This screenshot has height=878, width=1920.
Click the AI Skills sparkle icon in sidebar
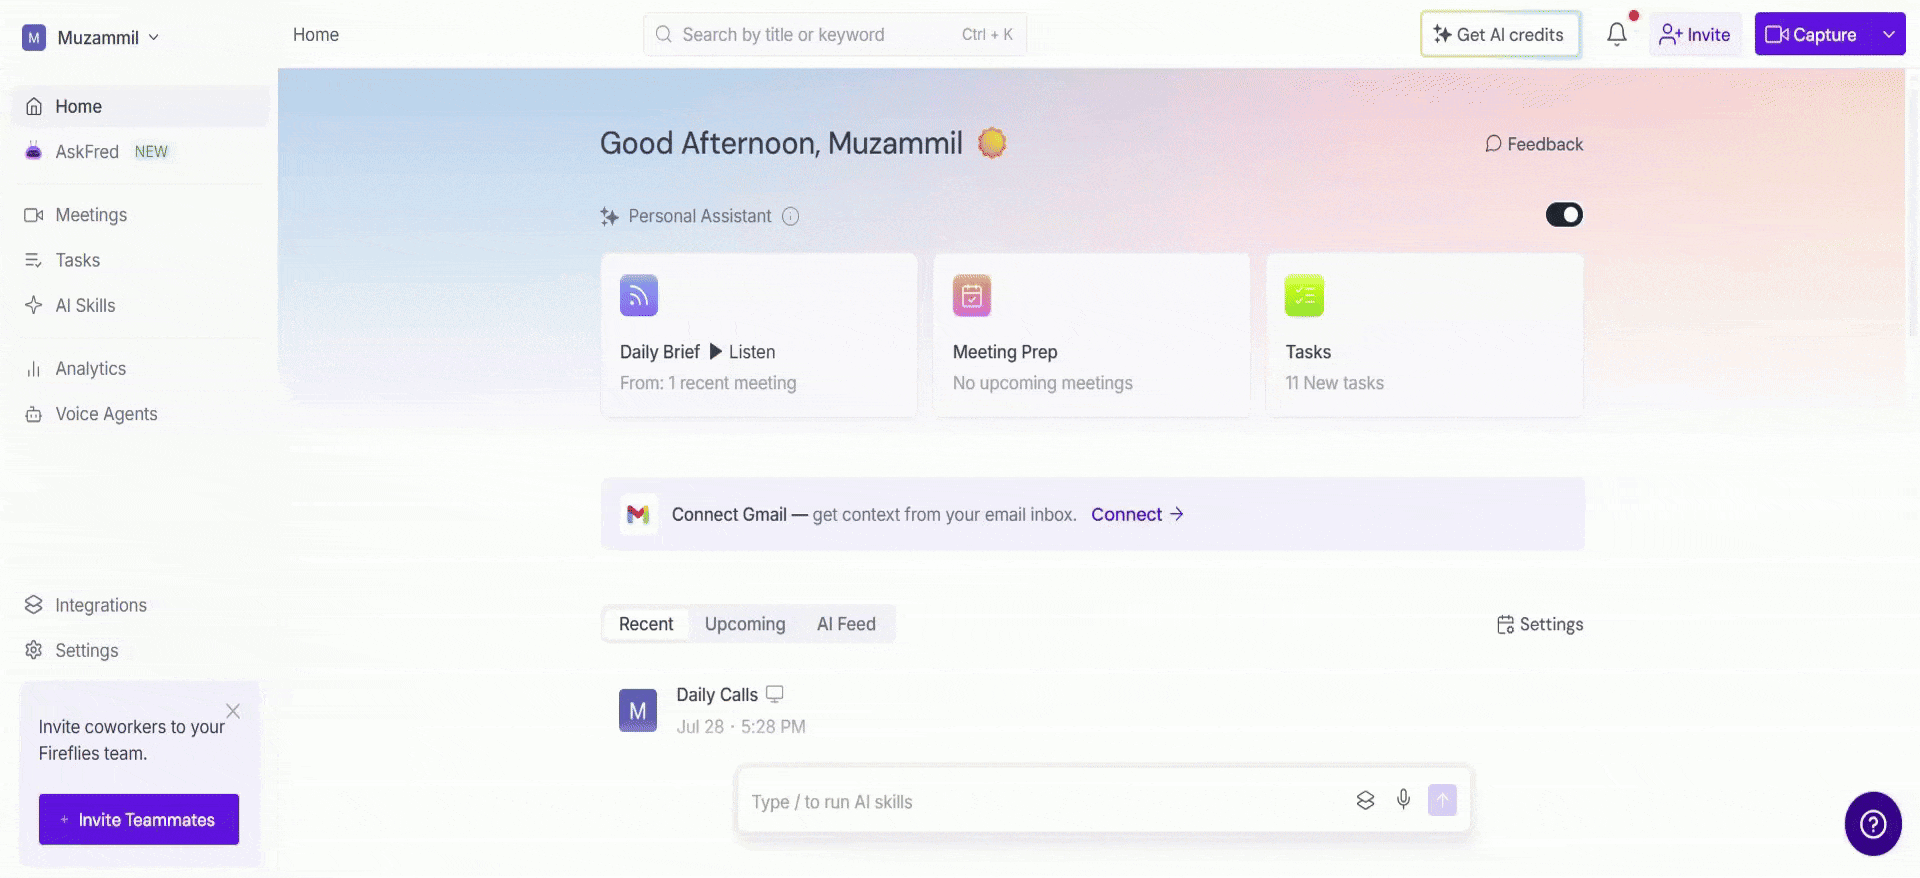[34, 305]
